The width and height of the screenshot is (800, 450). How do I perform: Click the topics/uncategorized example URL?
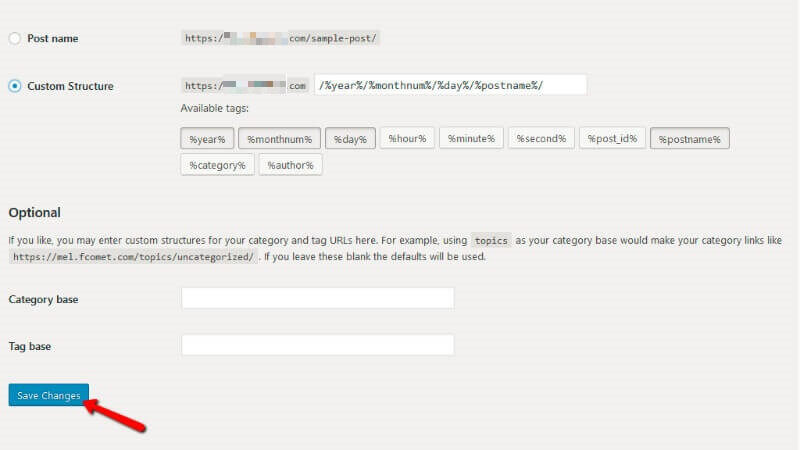click(133, 257)
